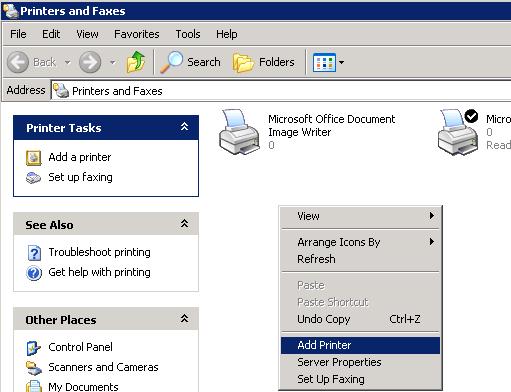Open the Troubleshoot printing link
511x392 pixels.
[x=99, y=252]
